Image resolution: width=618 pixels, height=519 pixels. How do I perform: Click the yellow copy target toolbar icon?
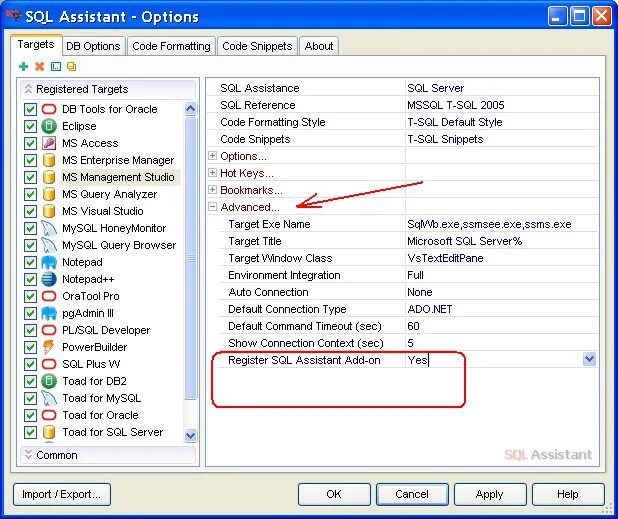point(71,67)
